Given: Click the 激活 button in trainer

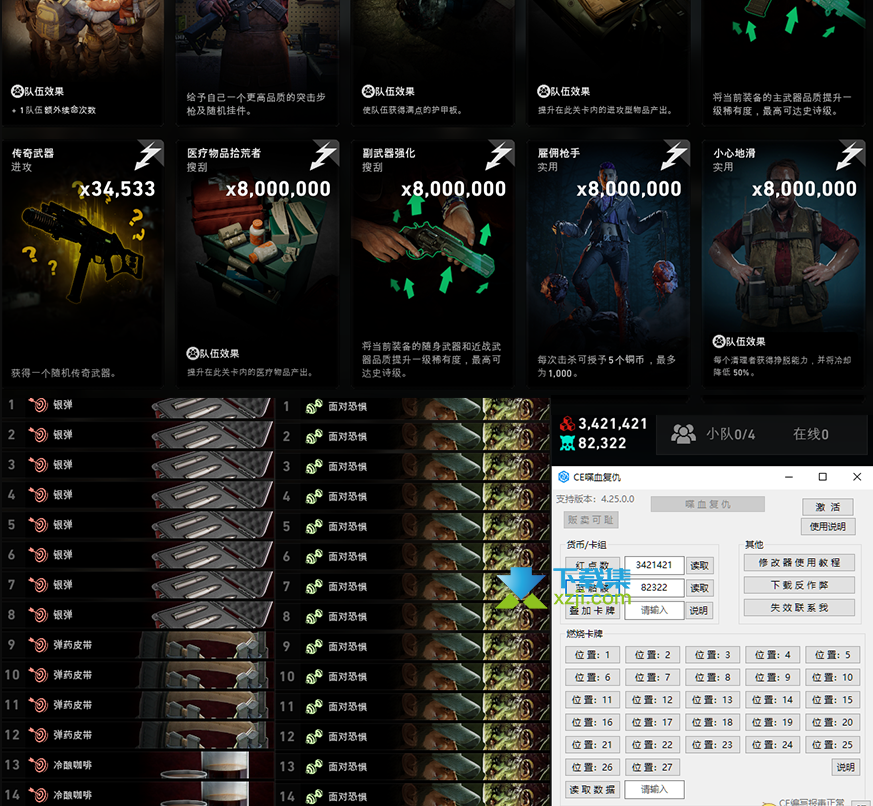Looking at the screenshot, I should pos(827,507).
